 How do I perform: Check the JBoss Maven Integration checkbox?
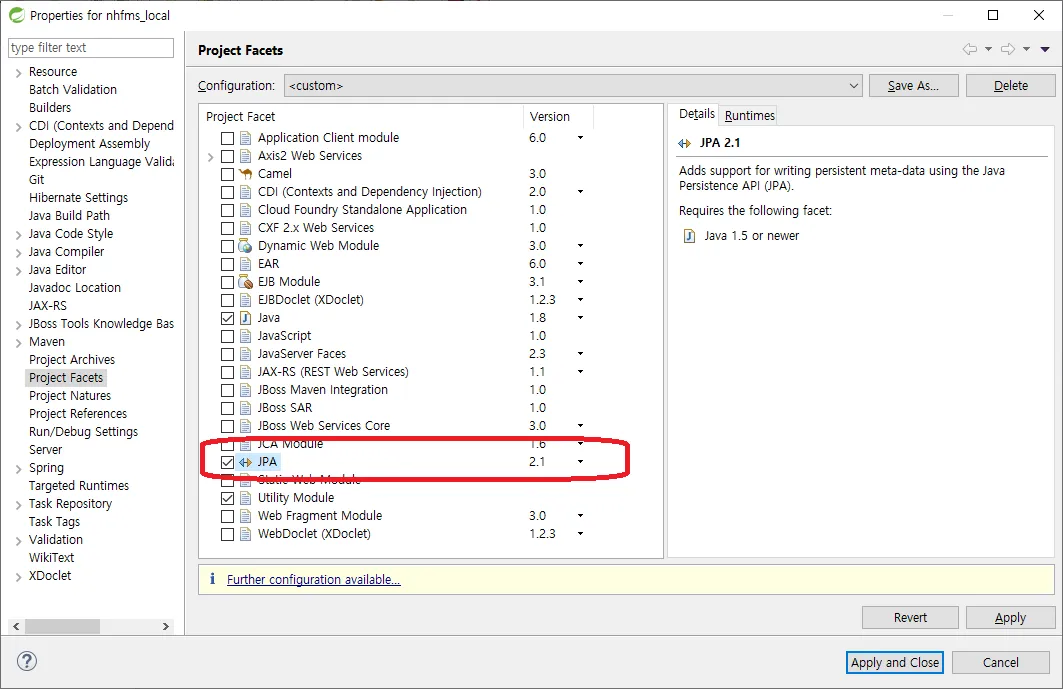pos(228,390)
